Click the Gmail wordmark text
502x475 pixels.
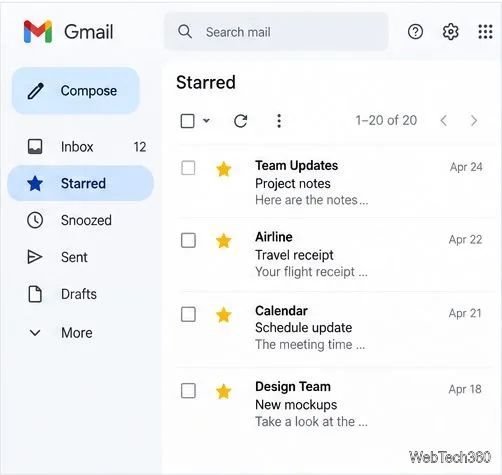[x=88, y=32]
